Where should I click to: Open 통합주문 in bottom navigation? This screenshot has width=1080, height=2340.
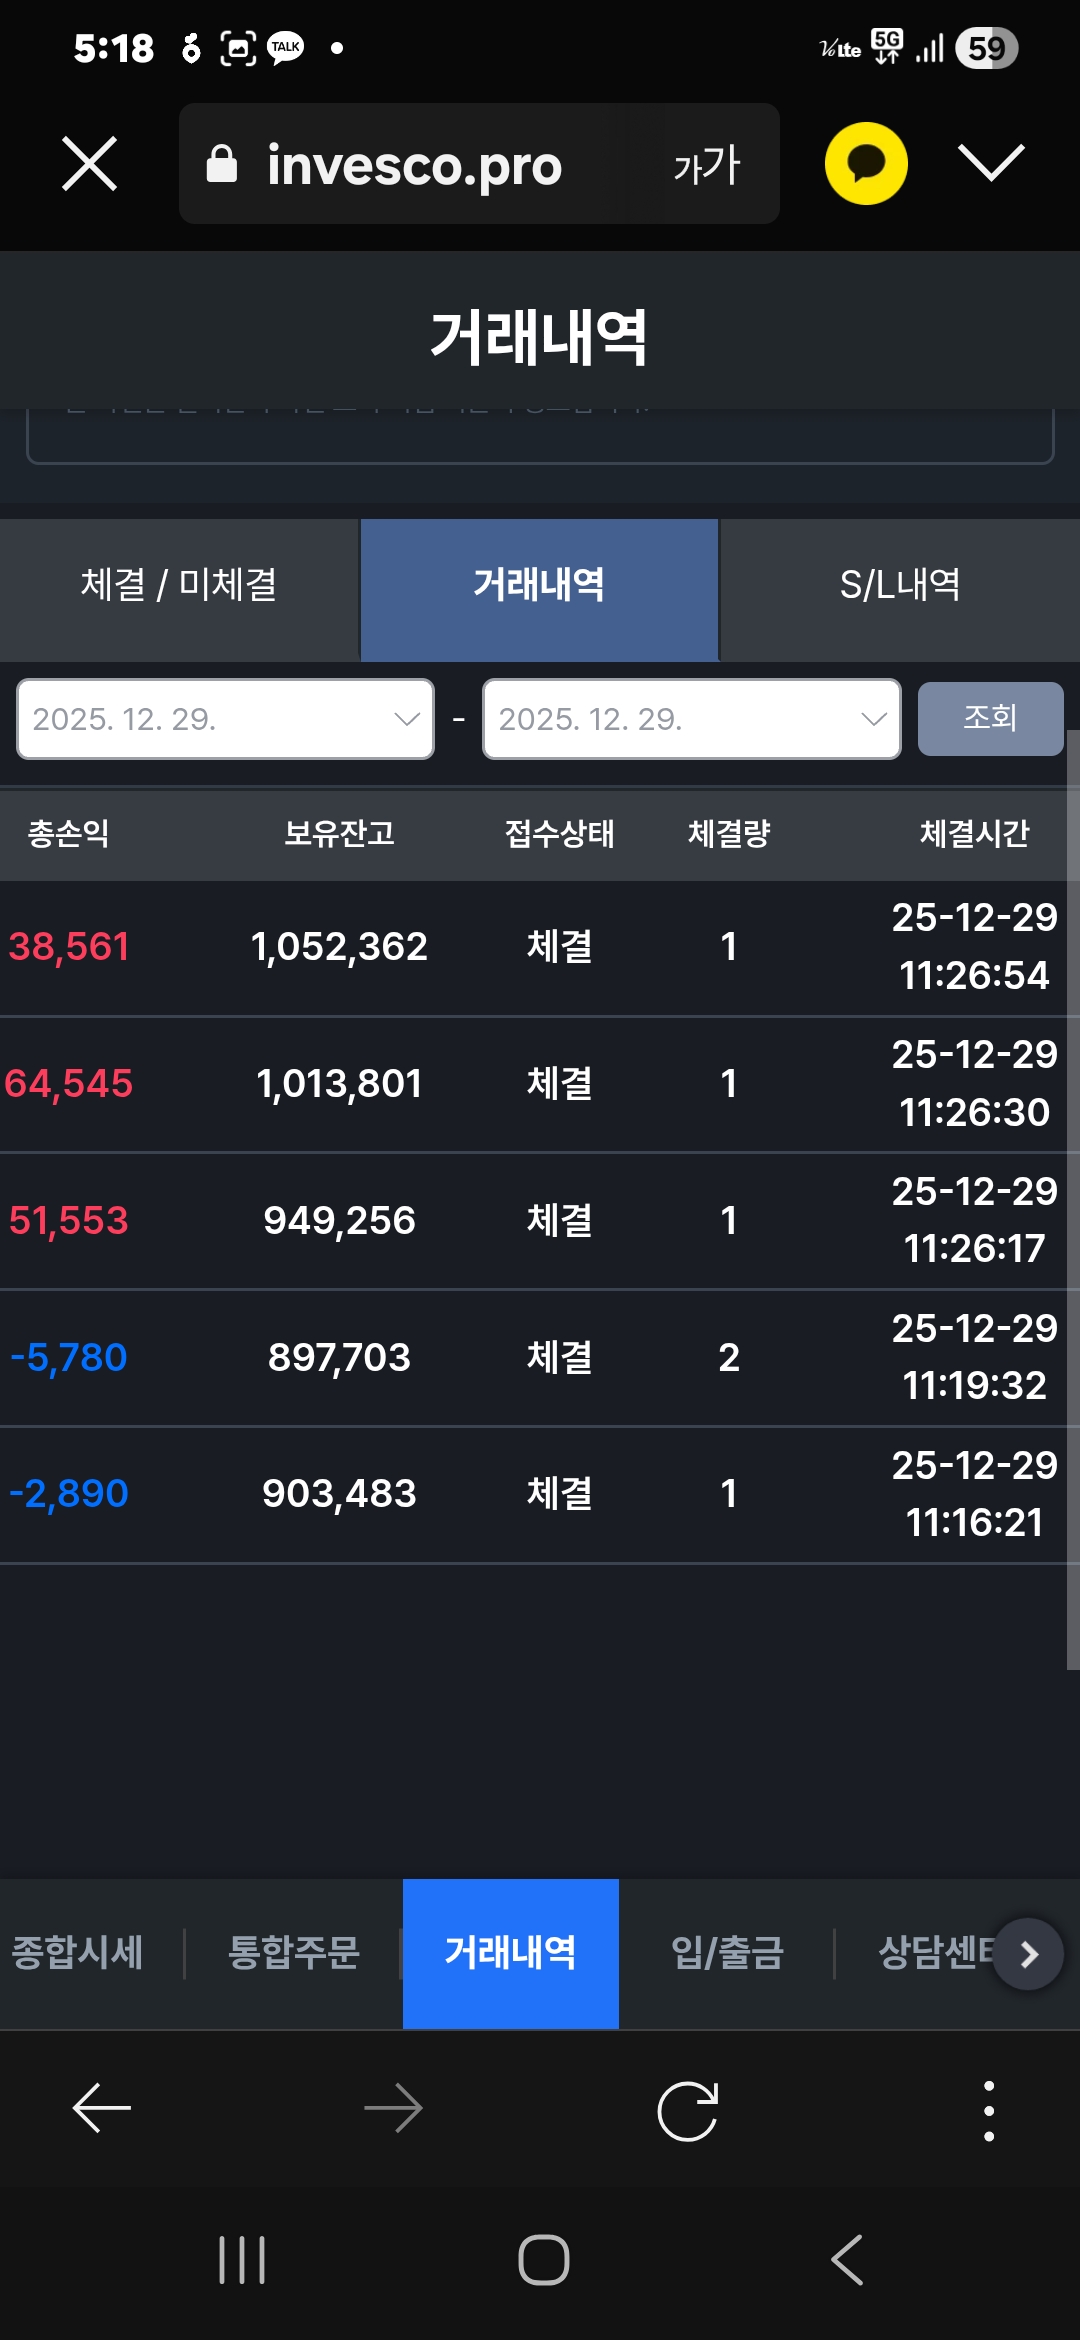click(x=293, y=1953)
